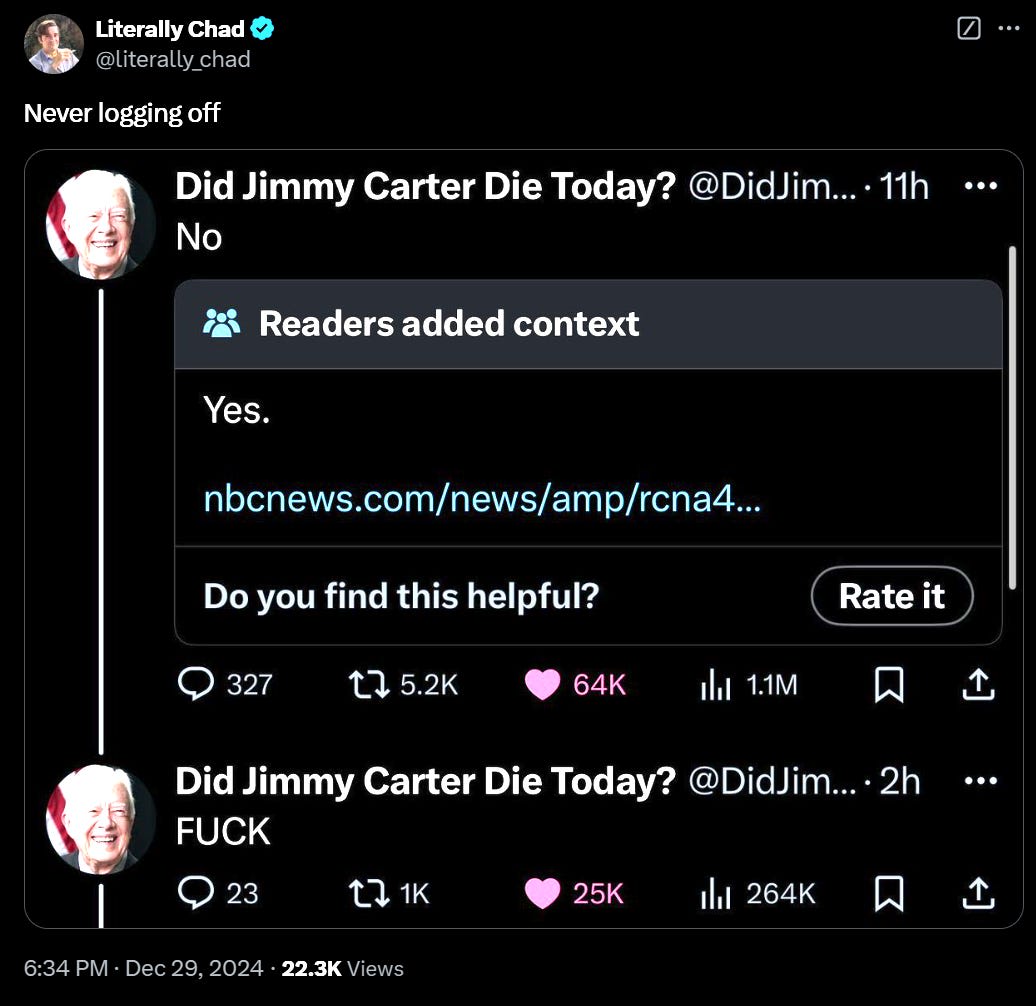Open the main post's three-dot menu

pos(1009,29)
